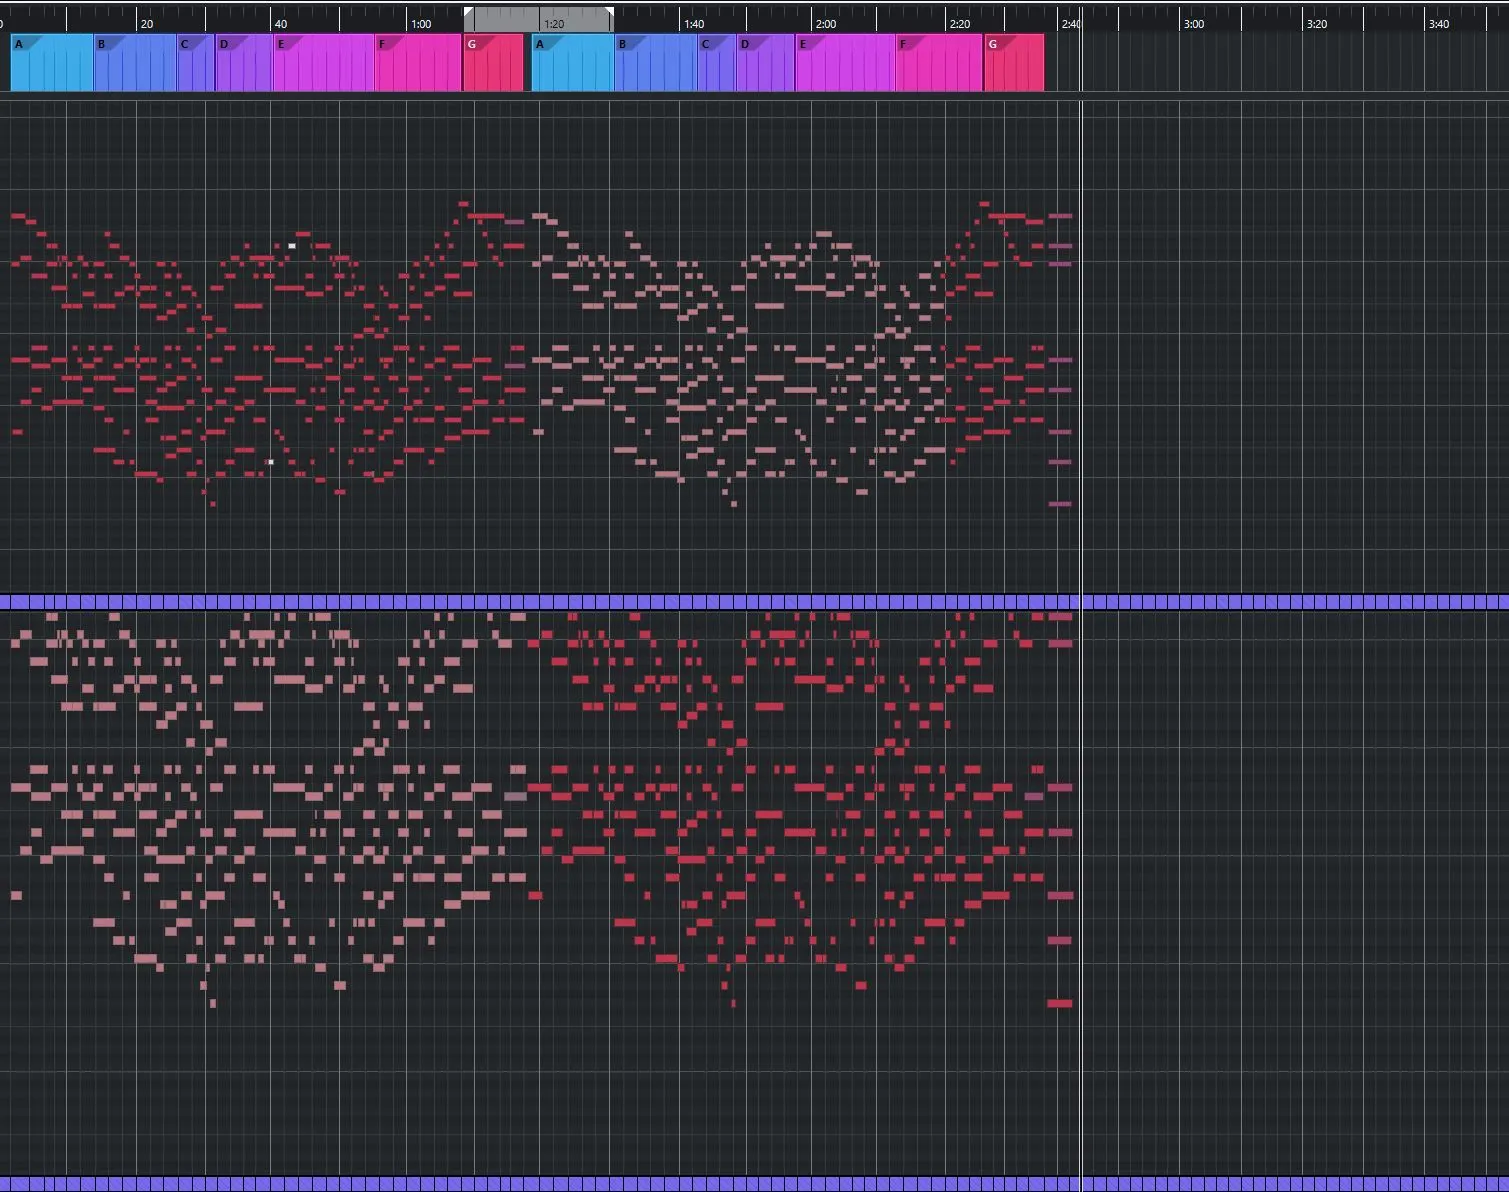The width and height of the screenshot is (1509, 1192).
Task: Select the first purple section D block
Action: [244, 63]
